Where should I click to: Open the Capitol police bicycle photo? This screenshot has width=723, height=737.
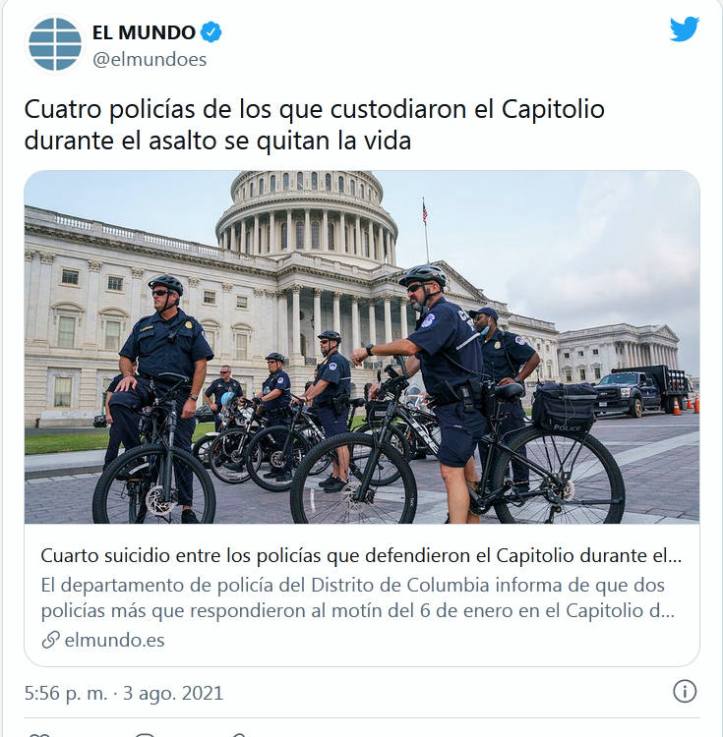tap(362, 347)
